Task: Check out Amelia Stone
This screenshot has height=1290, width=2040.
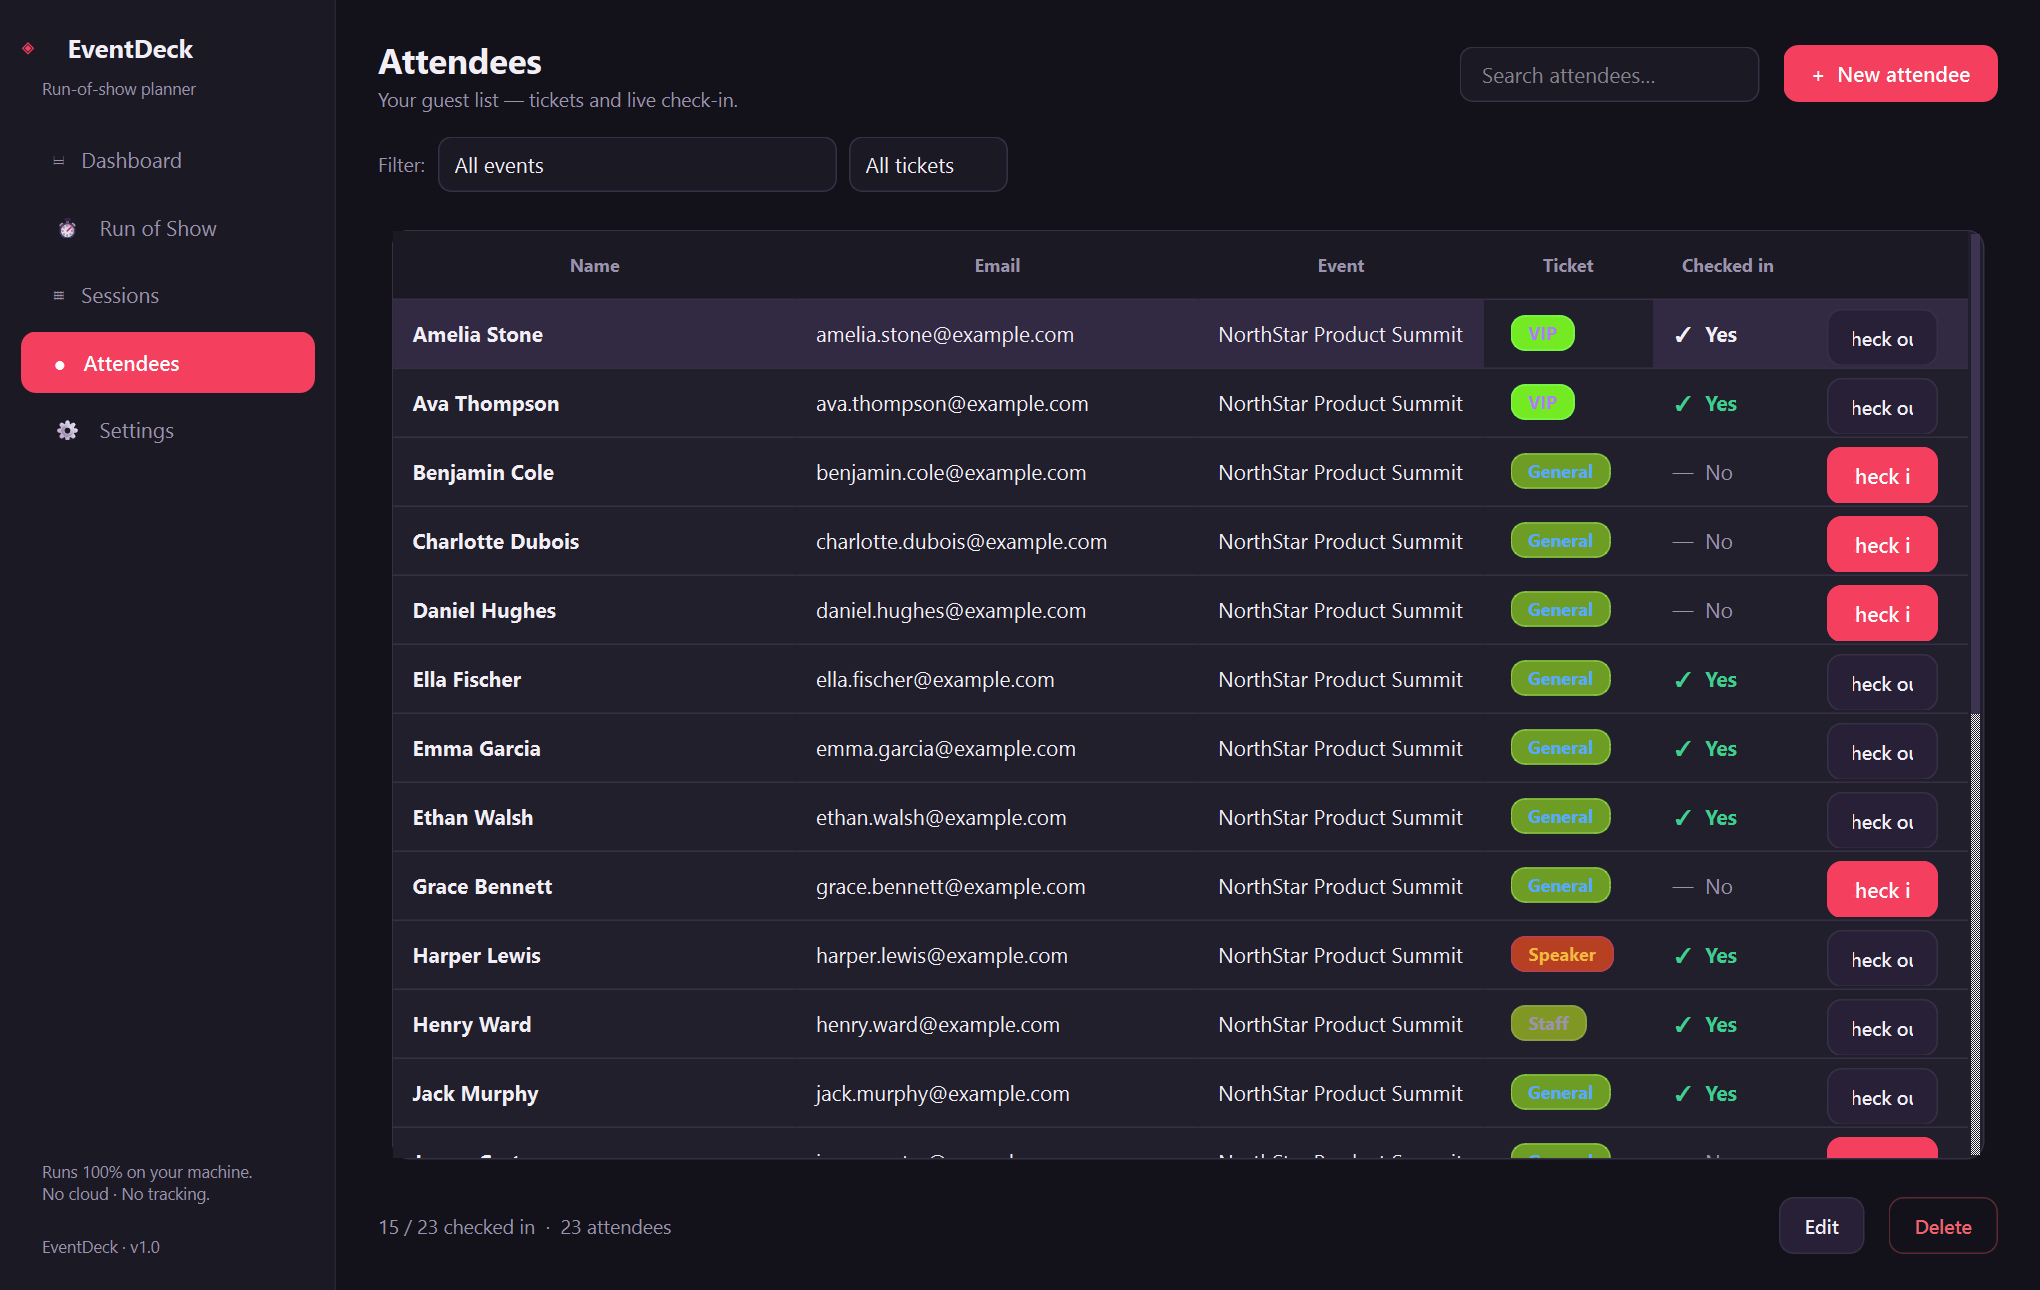Action: (x=1882, y=338)
